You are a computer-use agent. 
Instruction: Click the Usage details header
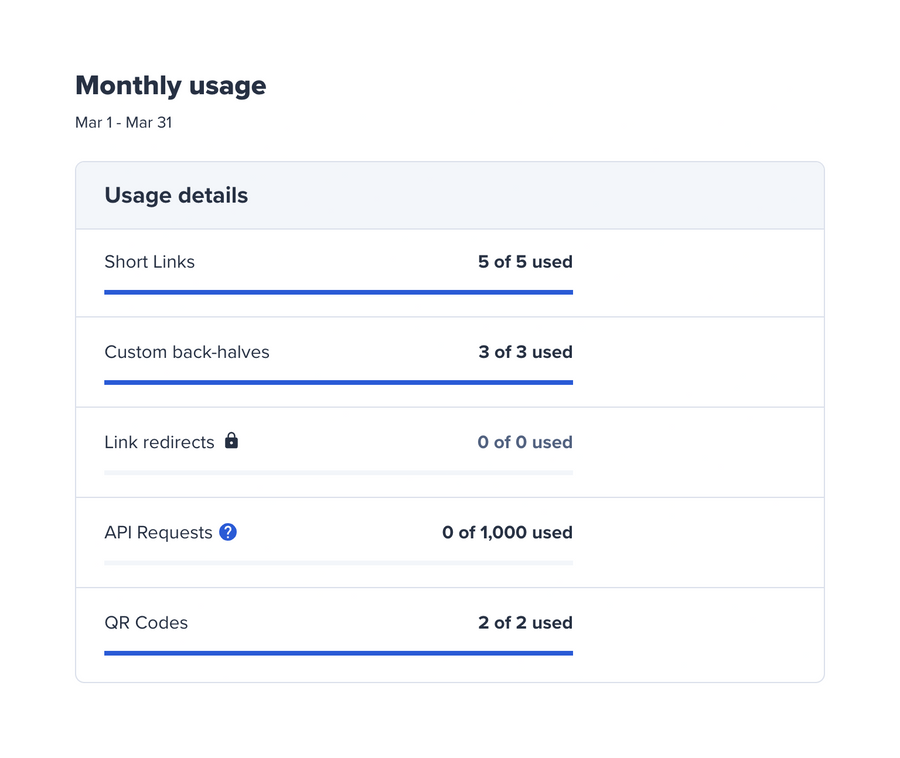point(176,195)
